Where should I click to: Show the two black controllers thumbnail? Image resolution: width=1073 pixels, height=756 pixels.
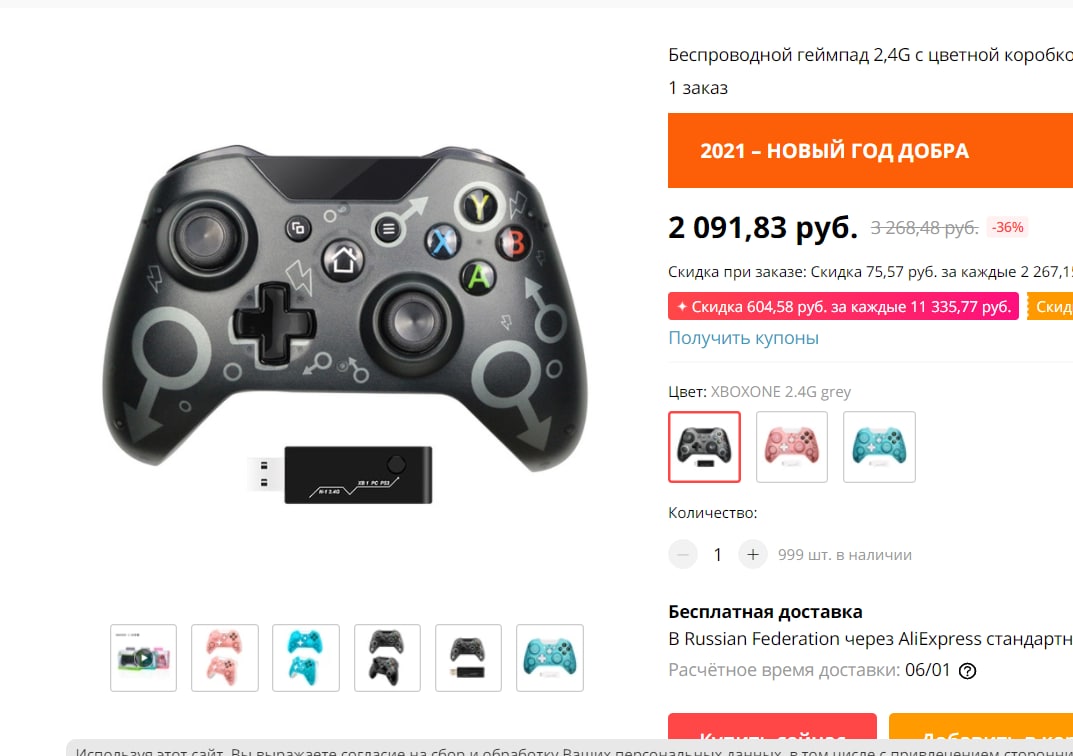387,658
